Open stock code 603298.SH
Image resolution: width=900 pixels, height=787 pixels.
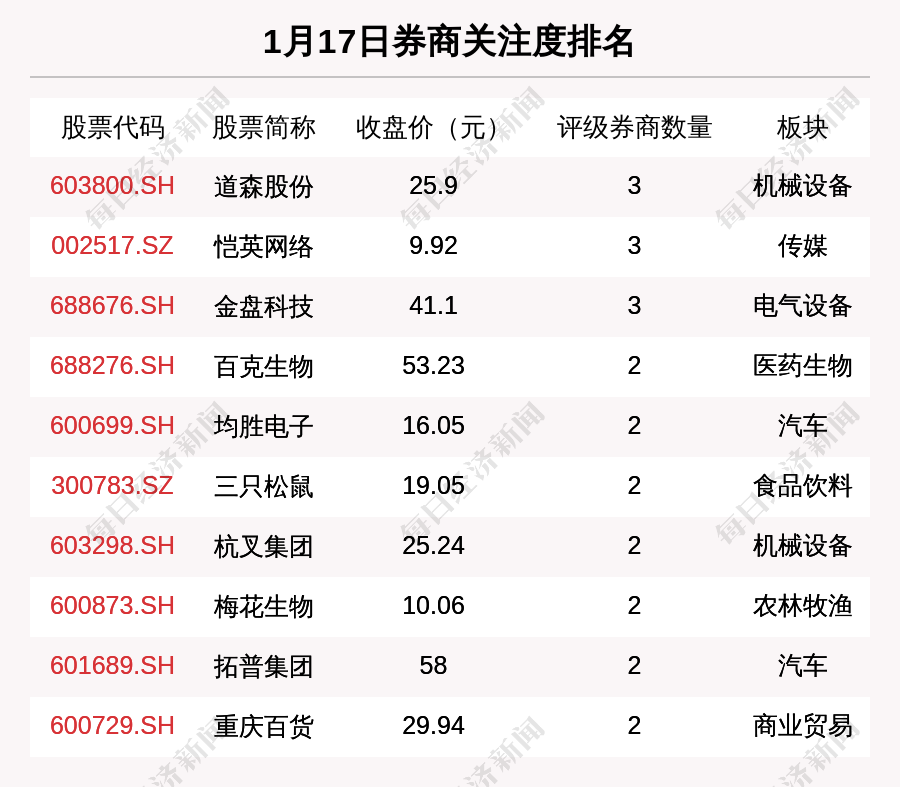click(x=112, y=545)
